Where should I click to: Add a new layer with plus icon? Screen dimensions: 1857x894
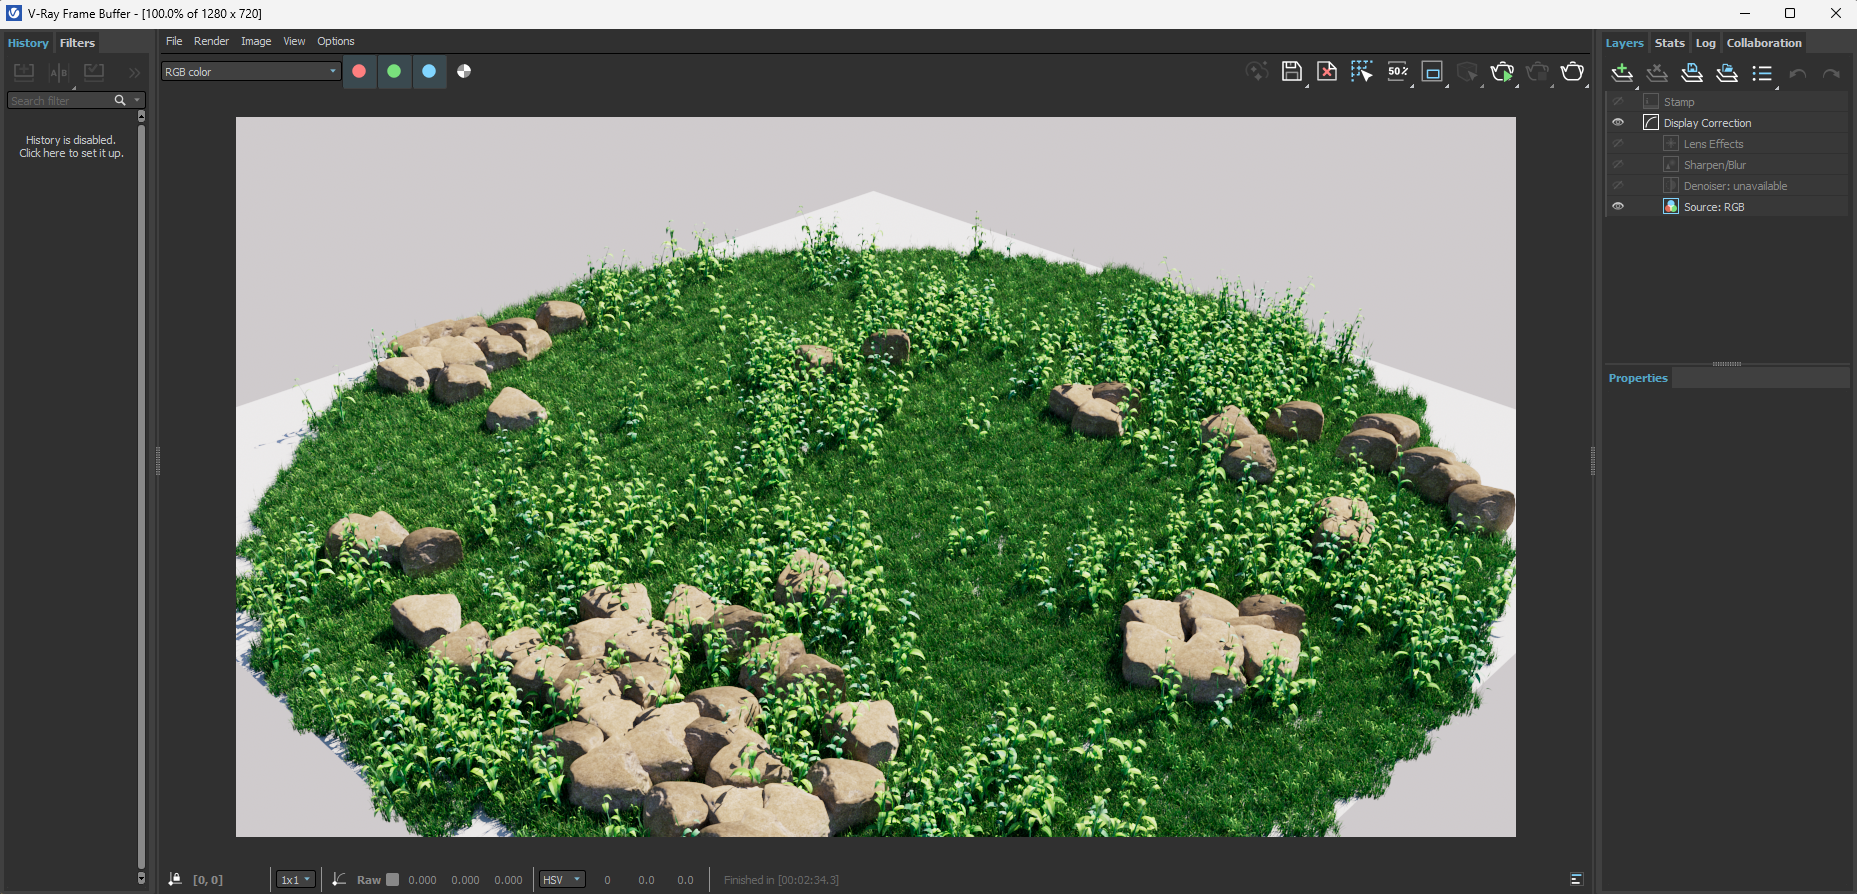click(x=1622, y=73)
